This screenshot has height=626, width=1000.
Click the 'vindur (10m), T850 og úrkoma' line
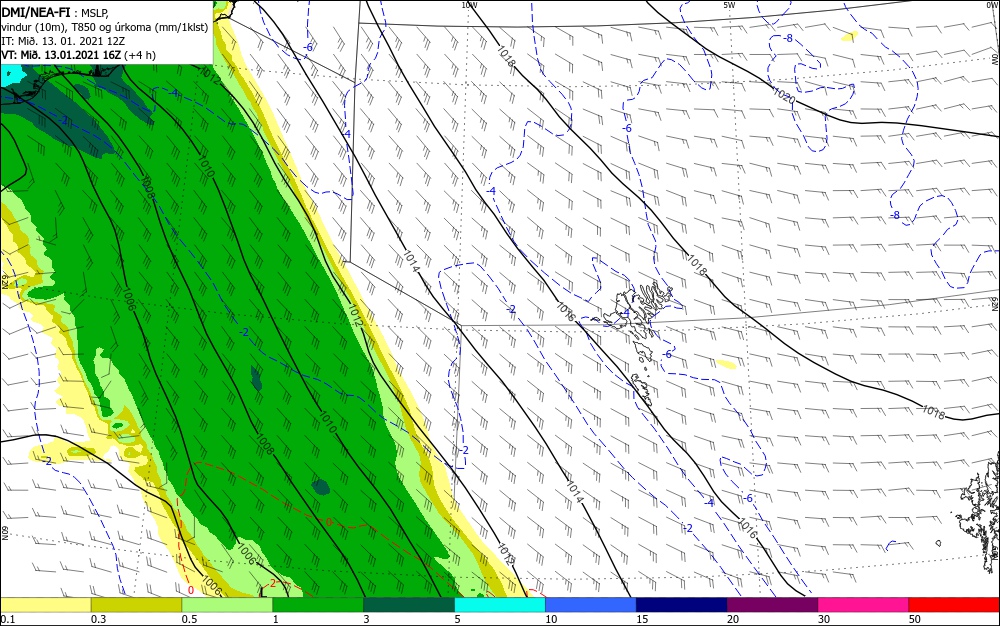tap(105, 27)
